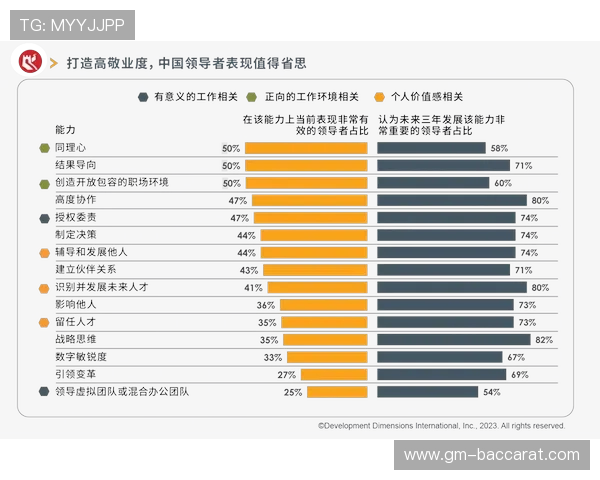Click the orange chevron arrow beside the title
Viewport: 600px width, 480px height.
pyautogui.click(x=54, y=63)
